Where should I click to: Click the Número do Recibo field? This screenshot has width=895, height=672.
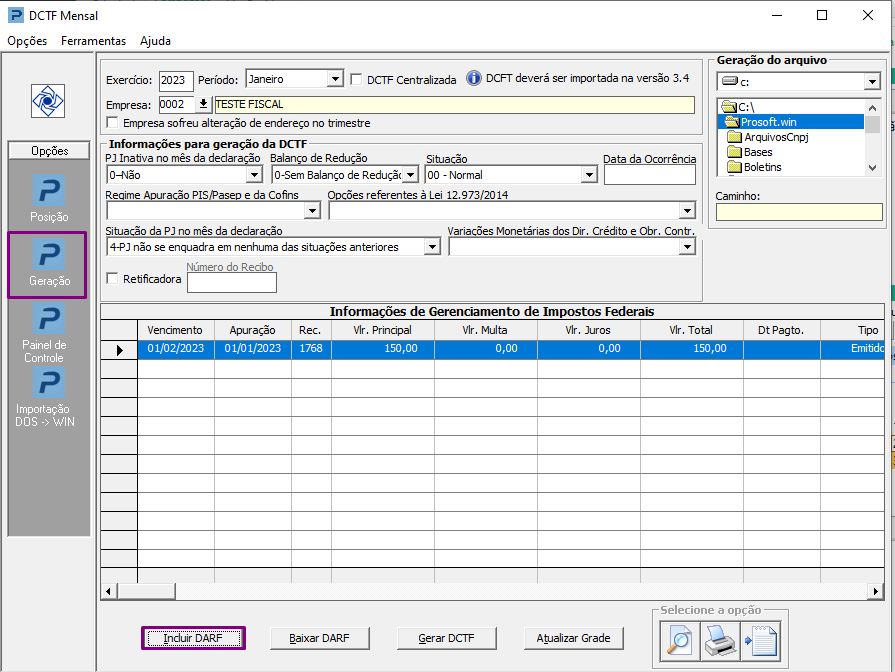point(232,283)
